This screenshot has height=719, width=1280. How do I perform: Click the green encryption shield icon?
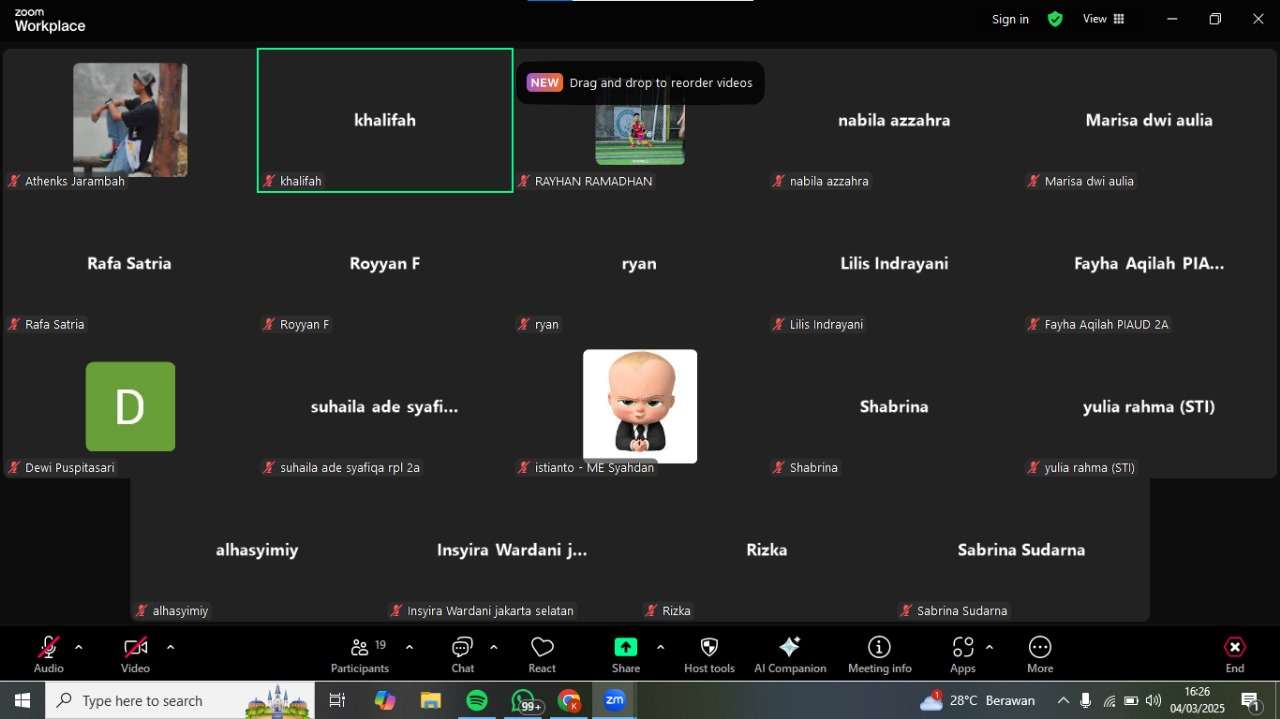pyautogui.click(x=1055, y=19)
